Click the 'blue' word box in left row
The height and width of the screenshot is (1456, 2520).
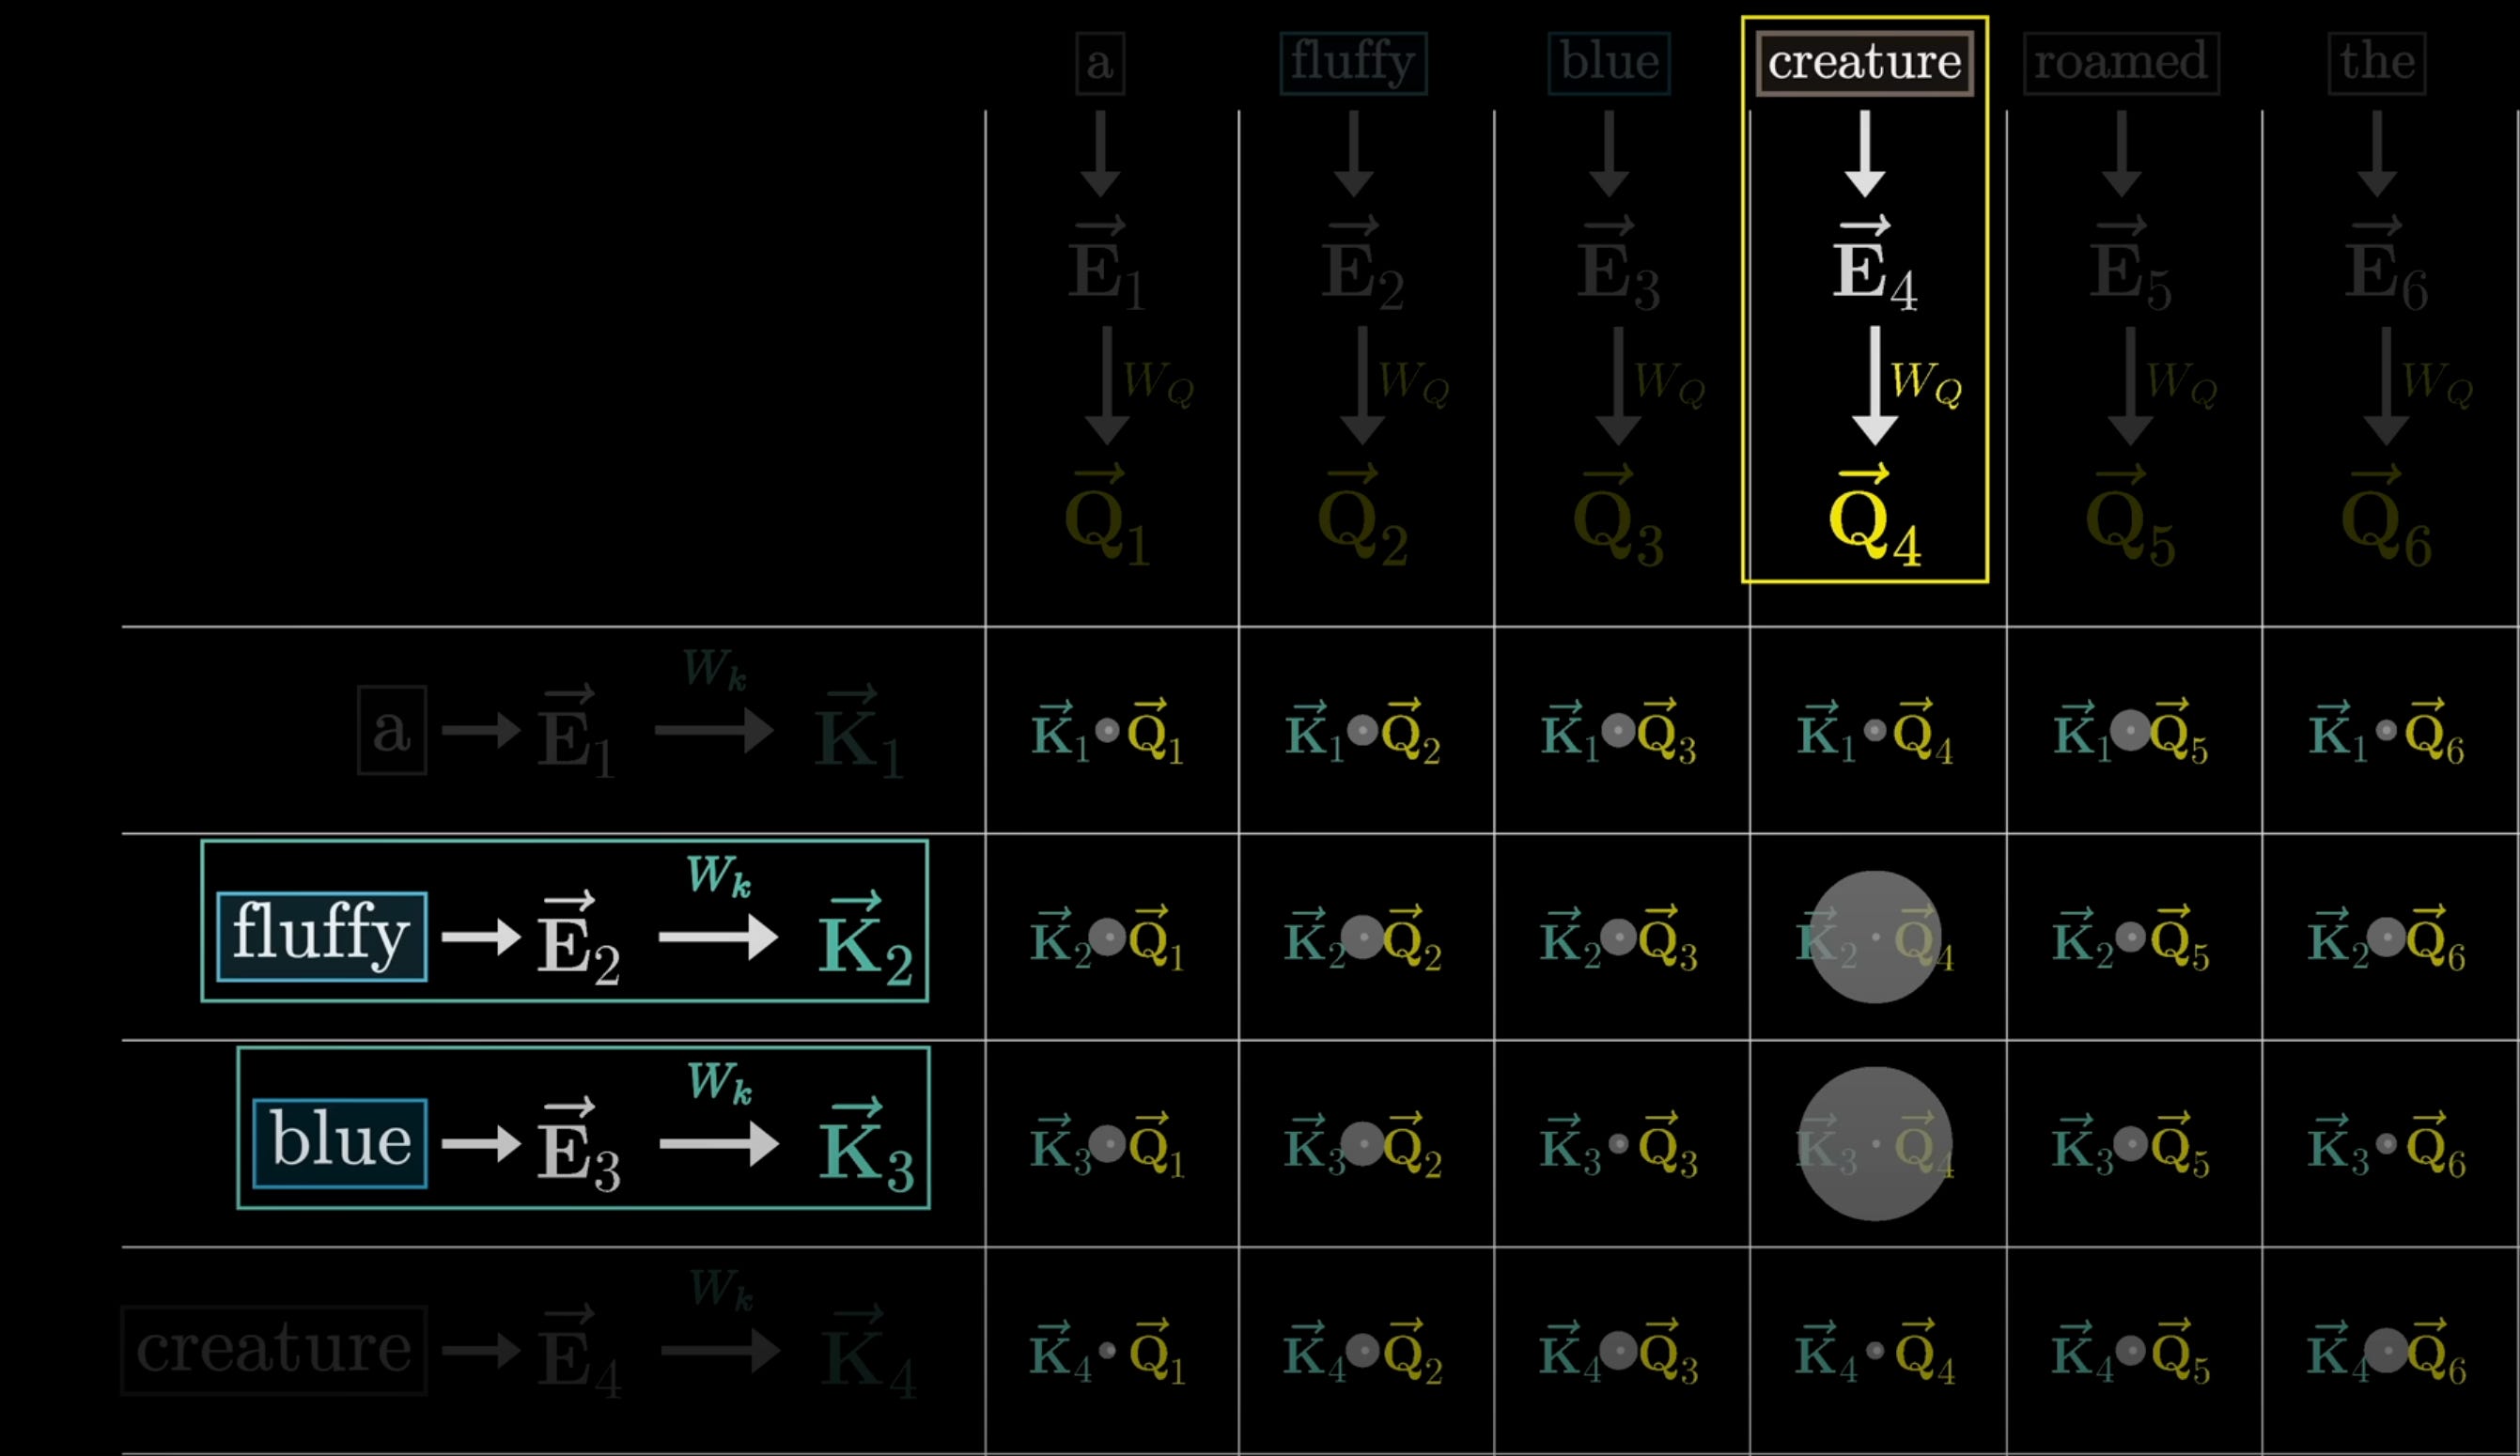340,1143
